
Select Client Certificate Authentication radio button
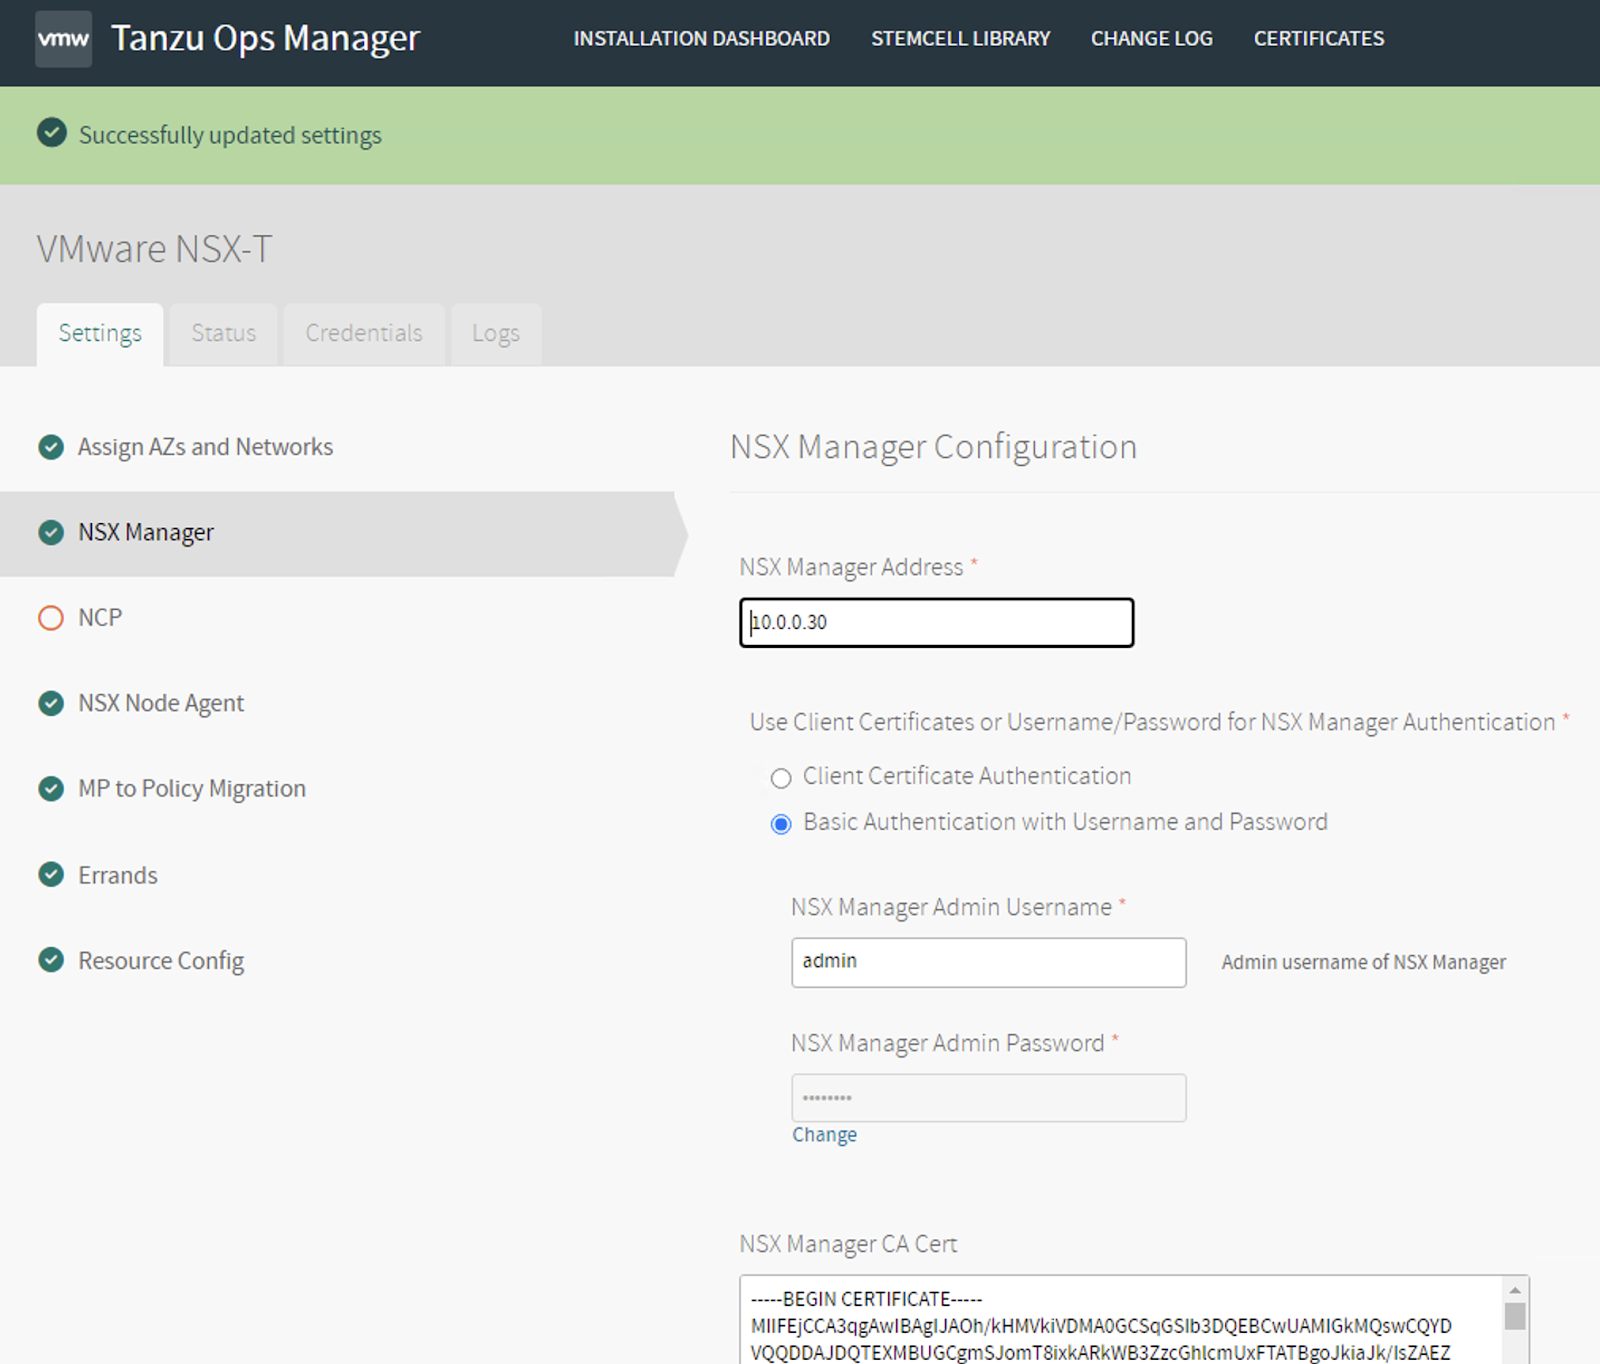[781, 778]
